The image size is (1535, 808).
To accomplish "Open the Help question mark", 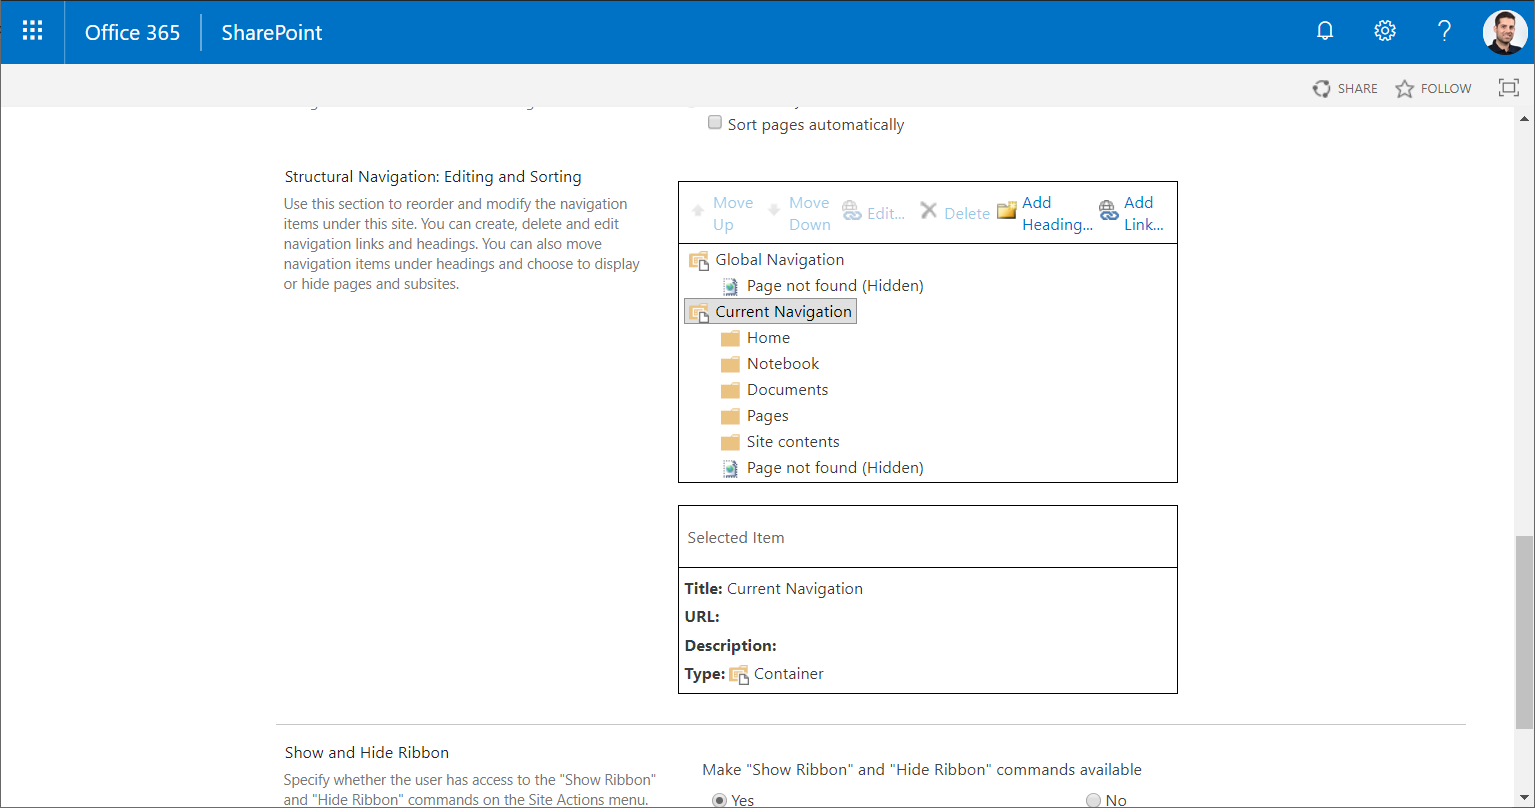I will coord(1444,31).
